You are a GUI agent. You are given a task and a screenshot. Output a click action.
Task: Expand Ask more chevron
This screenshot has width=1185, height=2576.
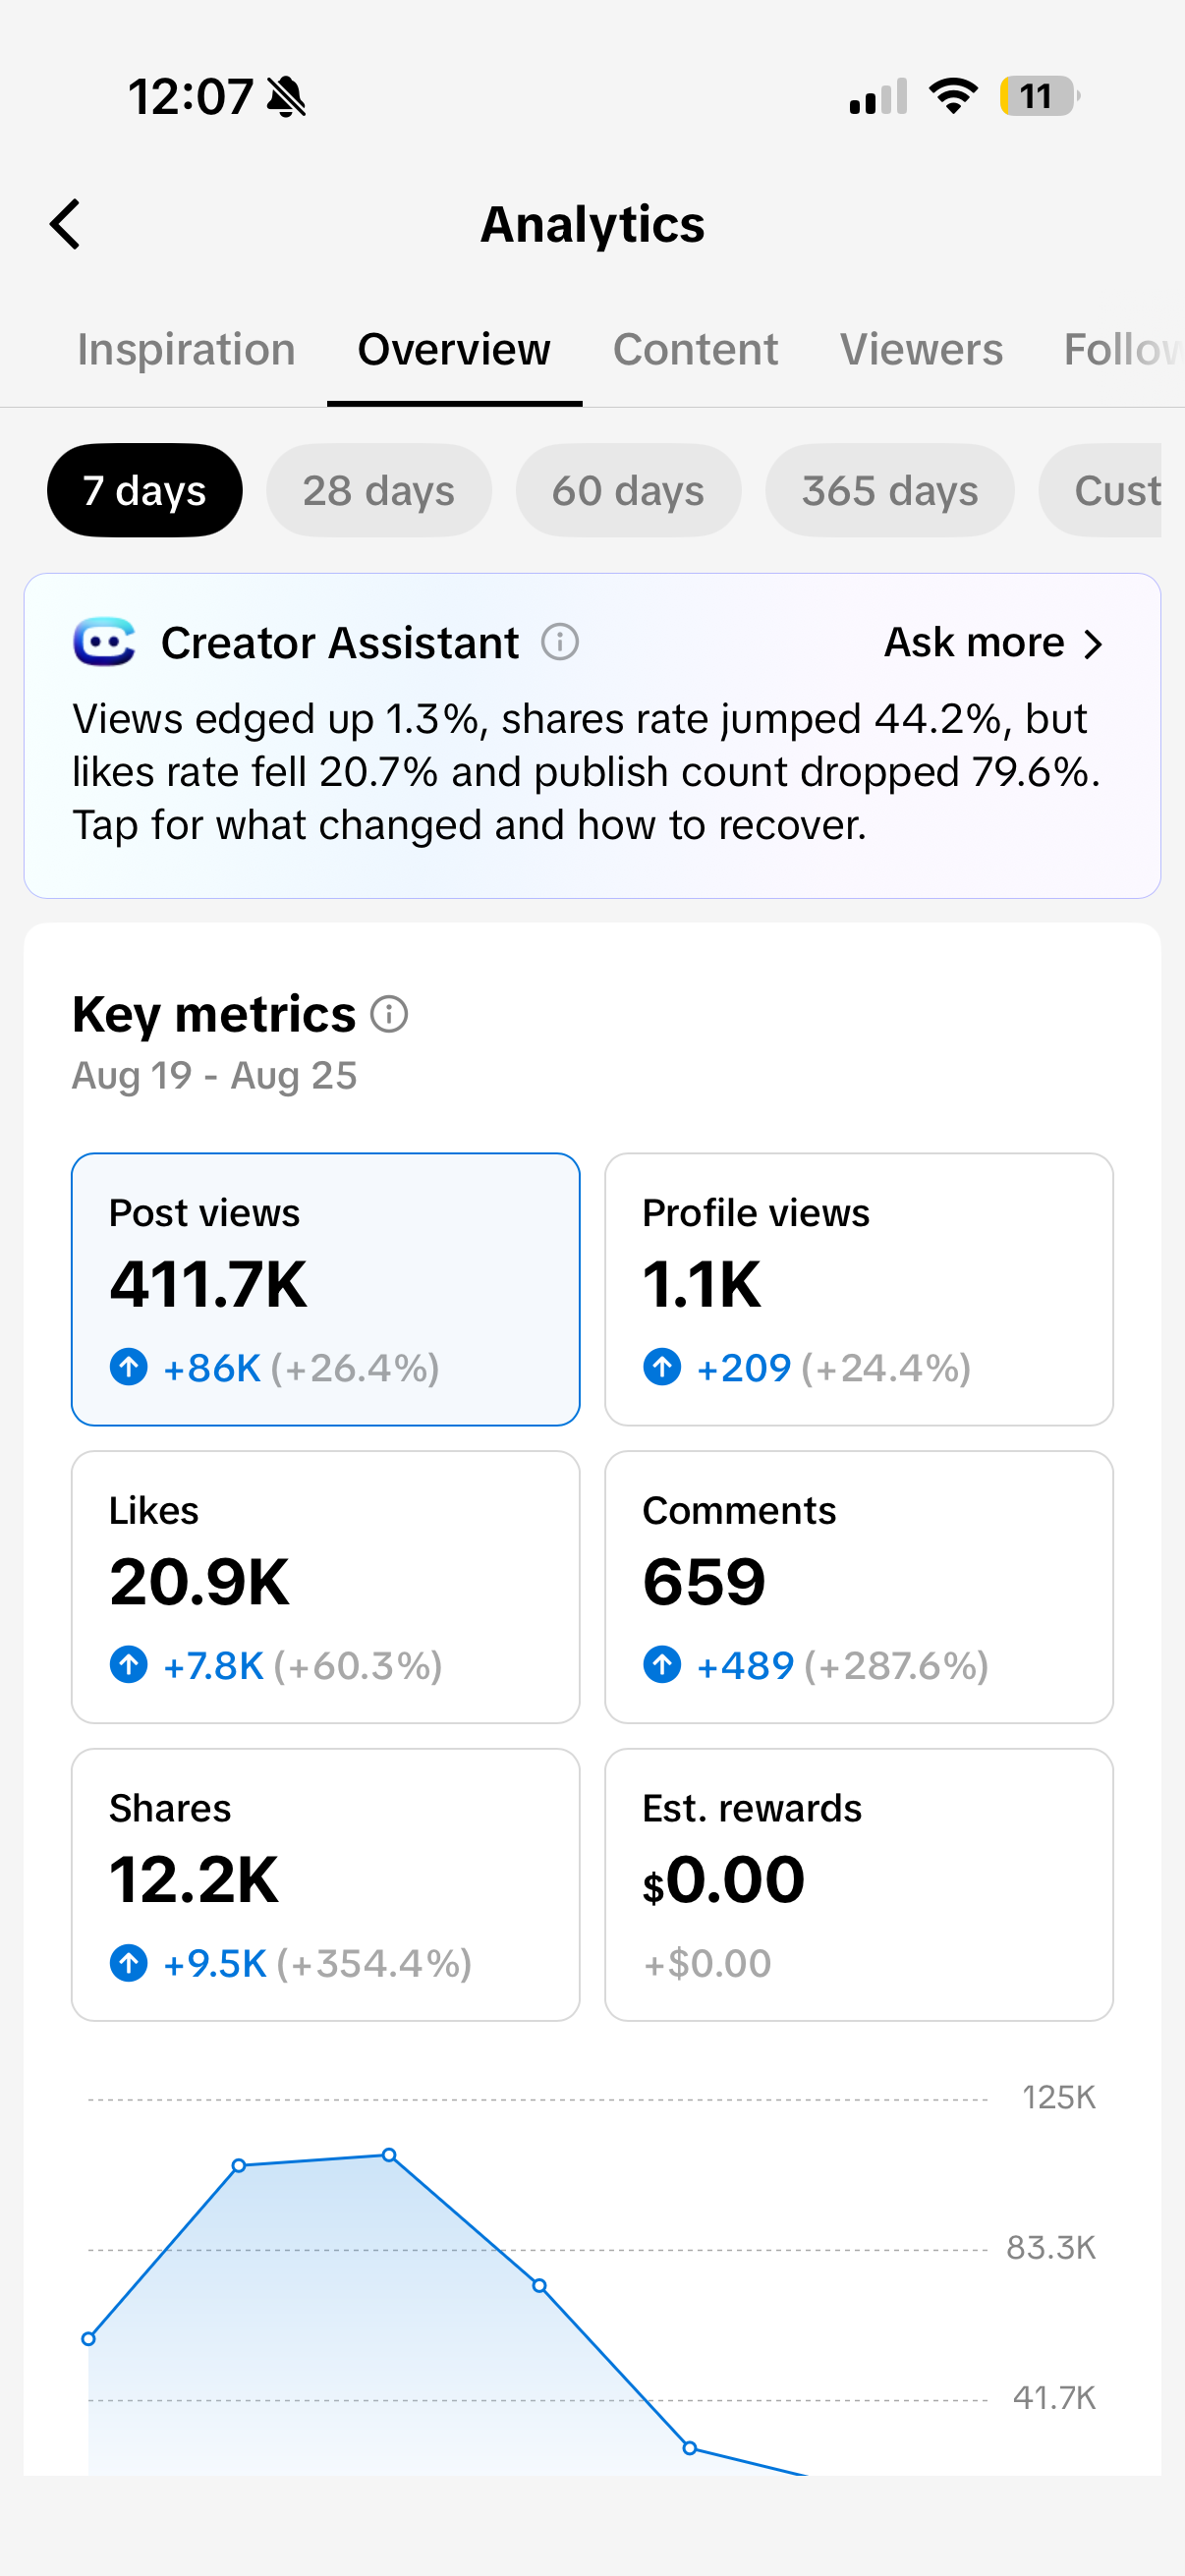click(x=1094, y=644)
